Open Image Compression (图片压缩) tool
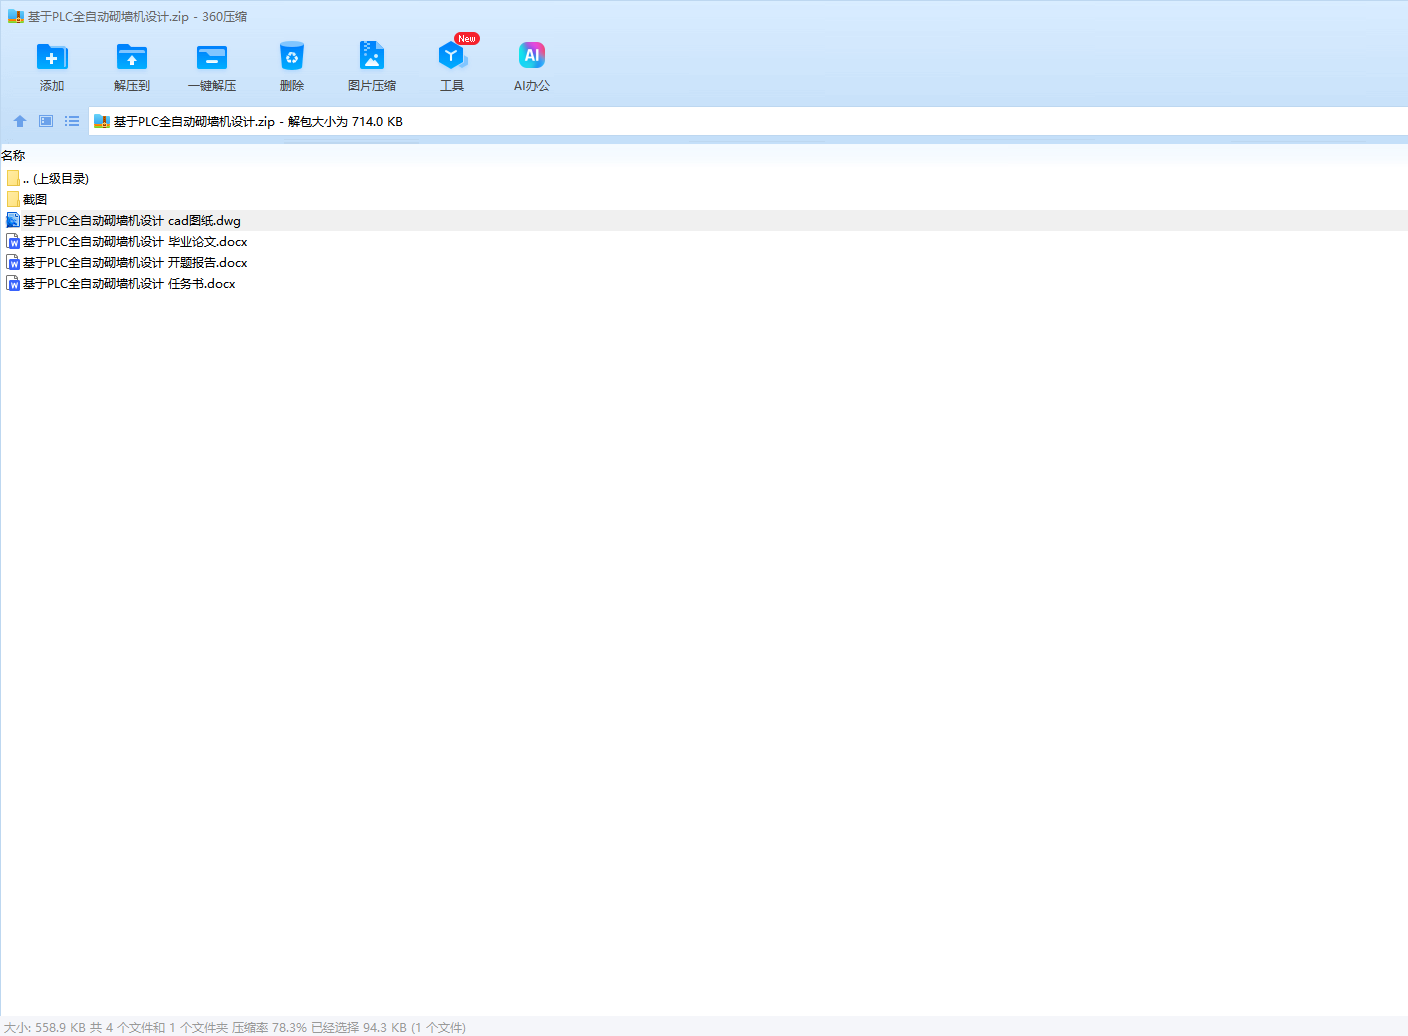Viewport: 1408px width, 1036px height. tap(372, 66)
